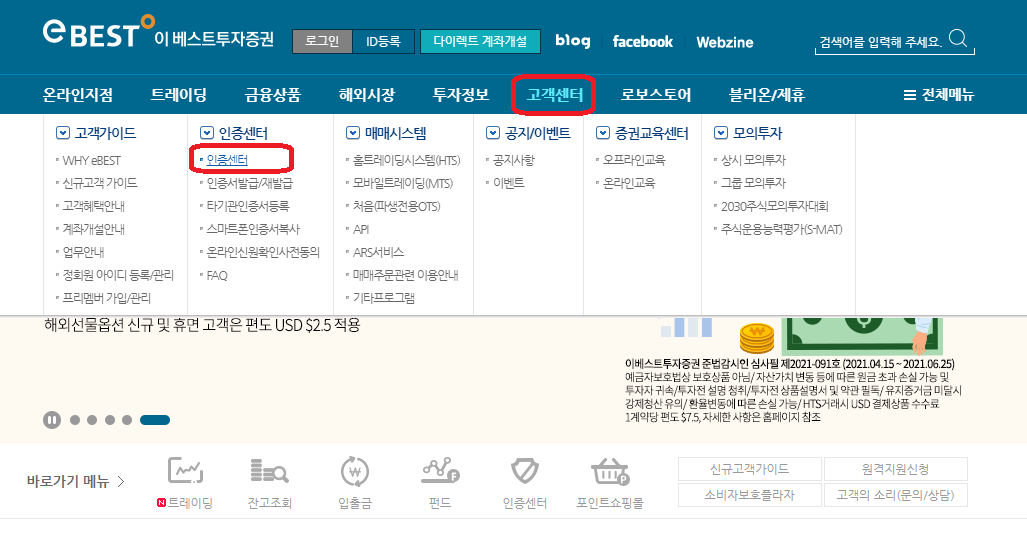Open the 잔고조회 quick menu icon
This screenshot has height=548, width=1027.
pyautogui.click(x=269, y=471)
